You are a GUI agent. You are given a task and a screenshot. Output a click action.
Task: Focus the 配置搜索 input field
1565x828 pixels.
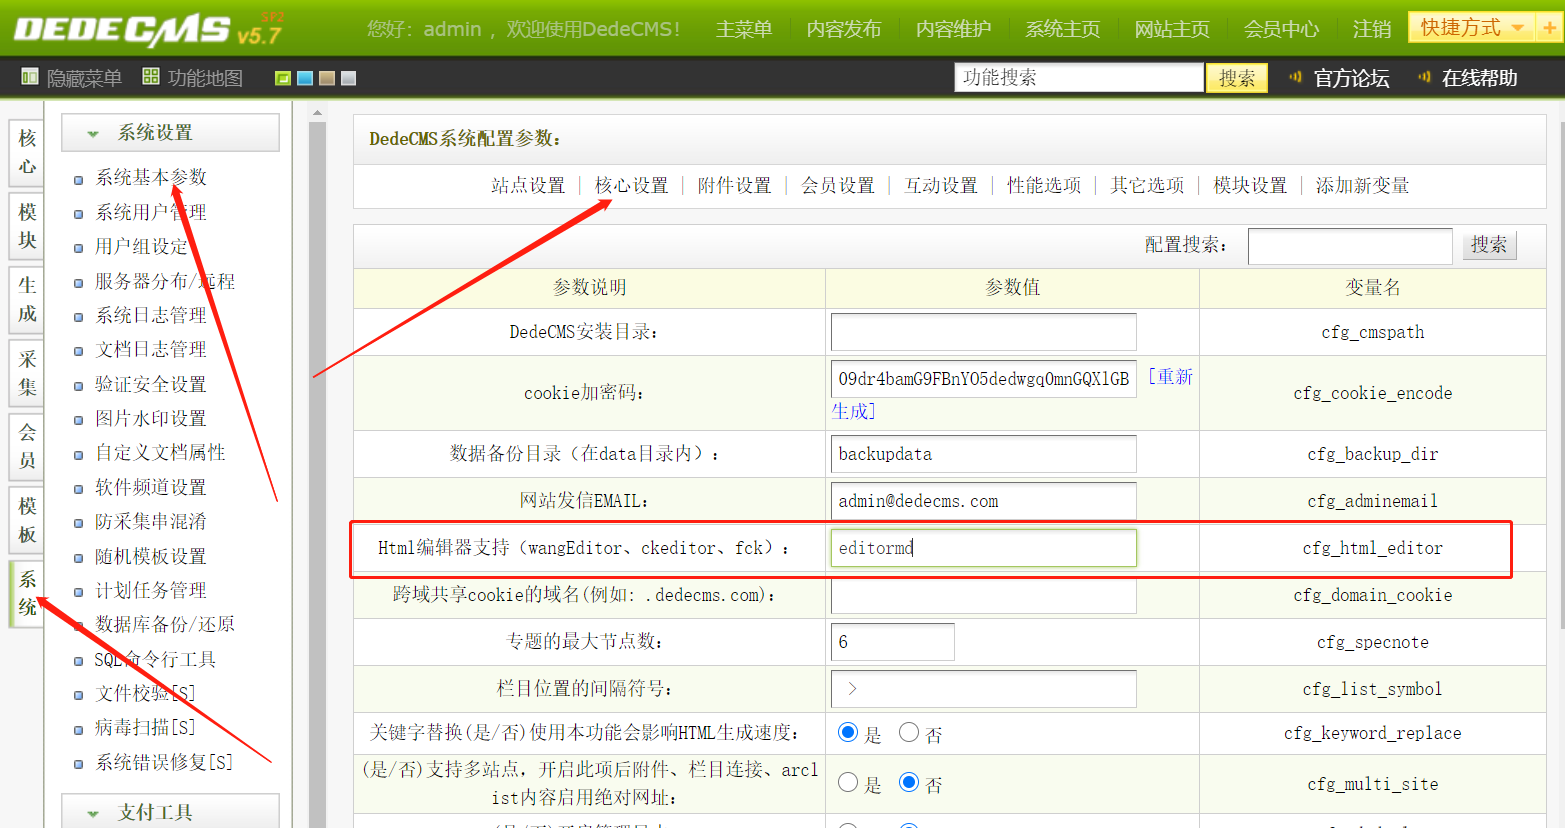click(1350, 246)
